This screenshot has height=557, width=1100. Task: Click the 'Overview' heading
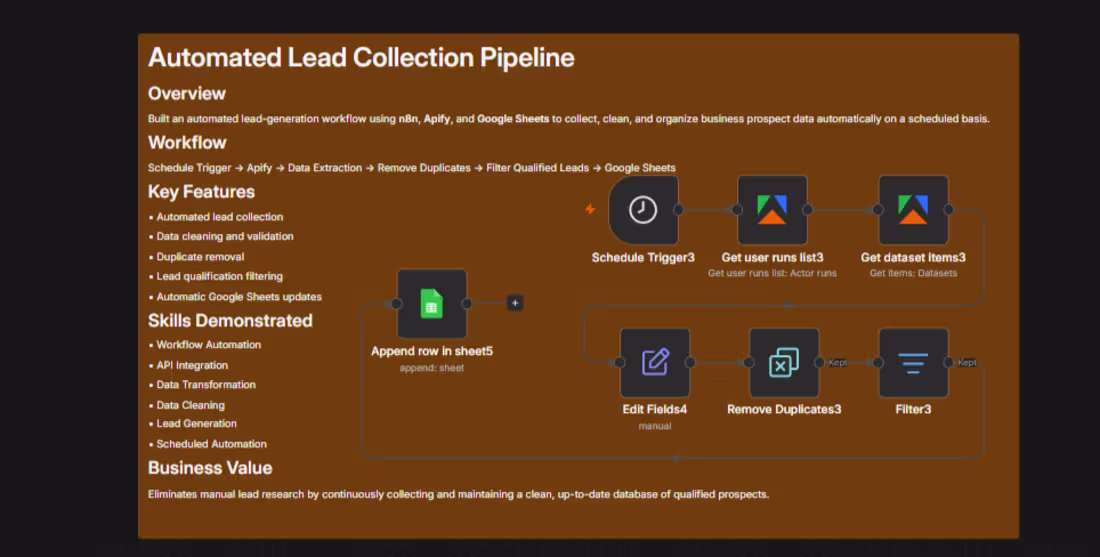point(187,93)
